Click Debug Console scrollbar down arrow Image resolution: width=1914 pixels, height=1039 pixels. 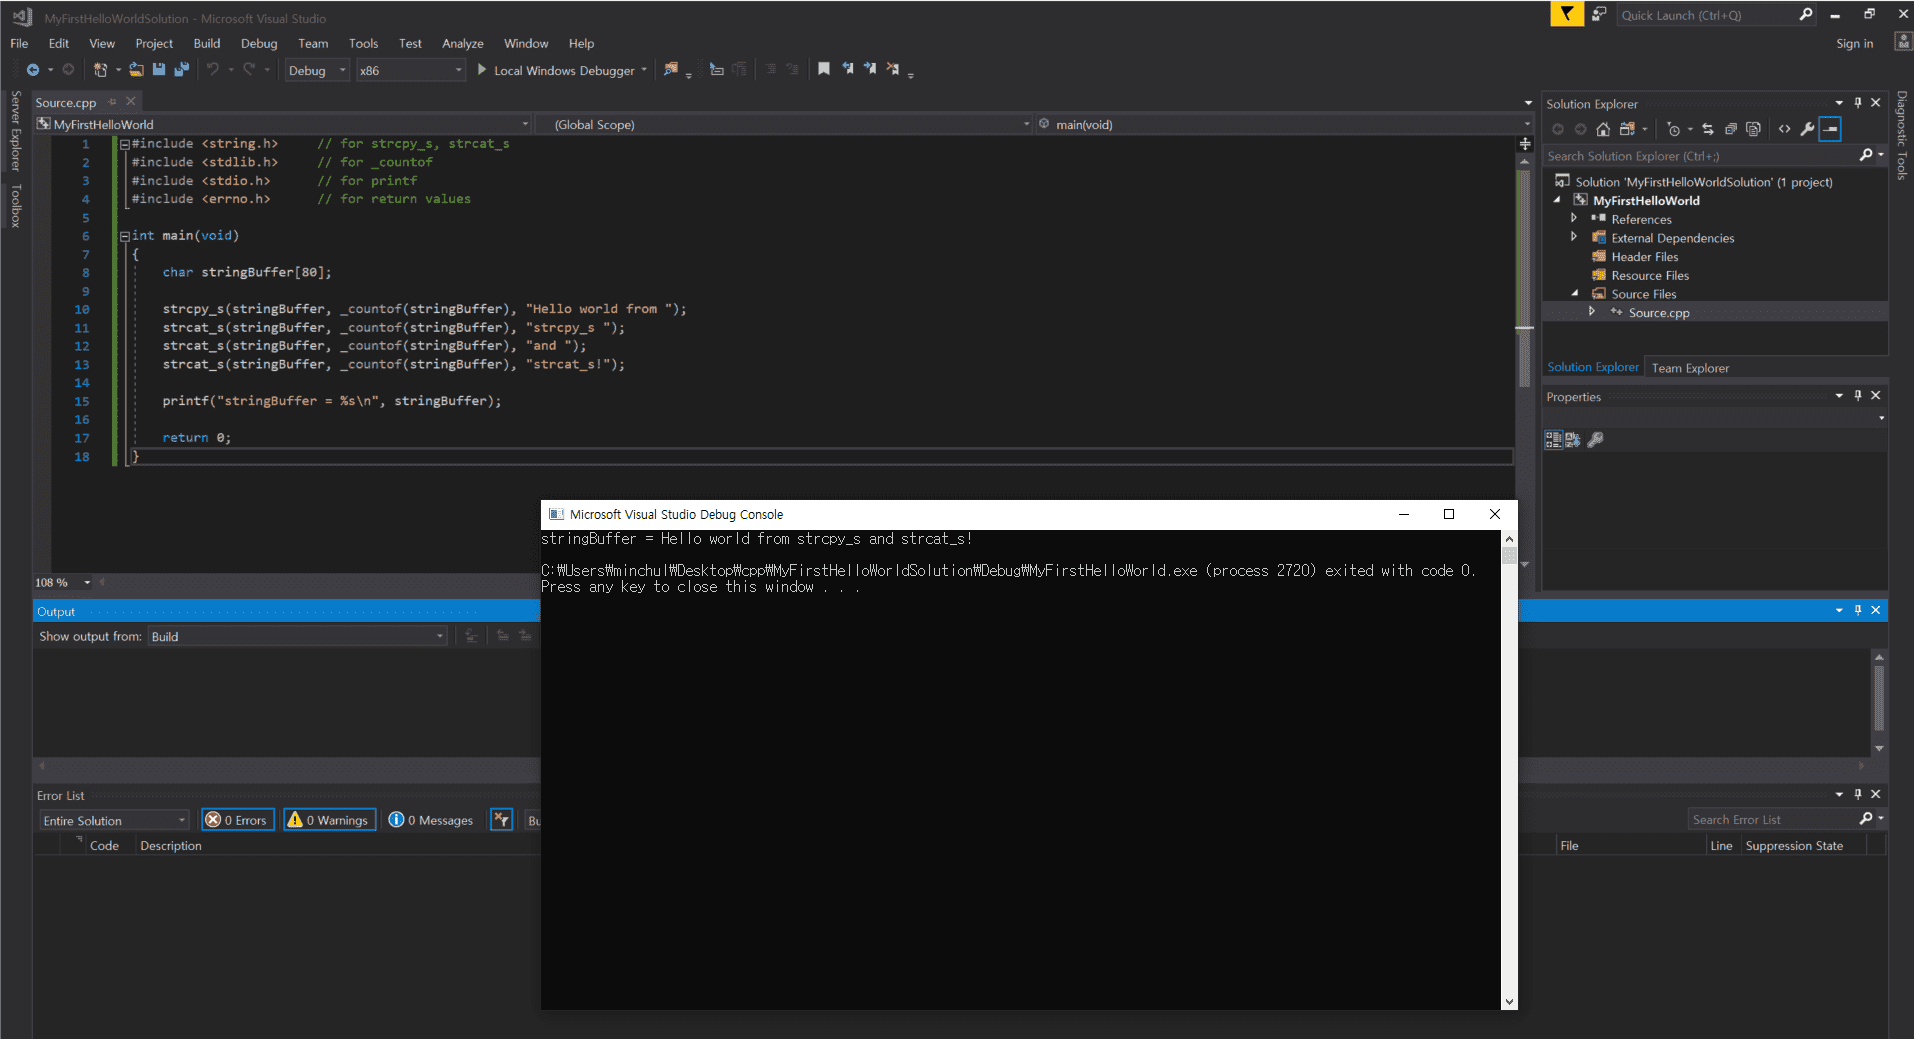[x=1509, y=1001]
